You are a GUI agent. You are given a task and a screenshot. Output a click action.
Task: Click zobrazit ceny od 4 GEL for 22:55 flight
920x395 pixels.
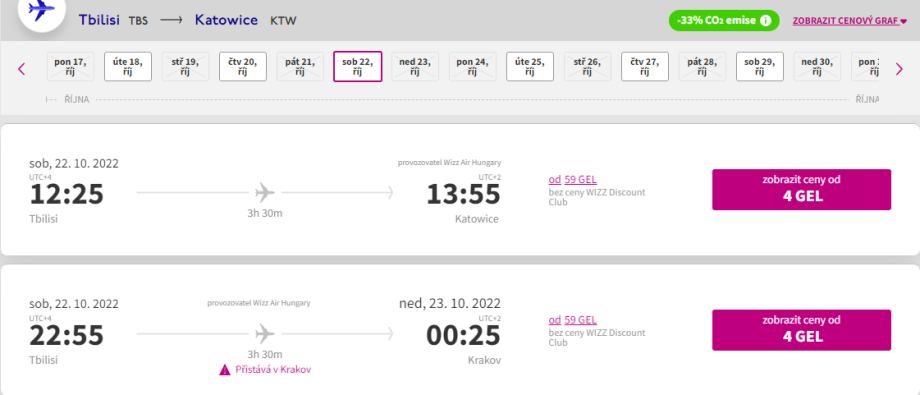pos(801,330)
